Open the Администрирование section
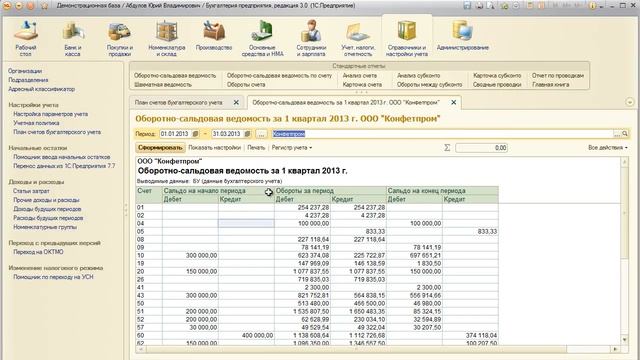640x360 pixels. pos(462,37)
